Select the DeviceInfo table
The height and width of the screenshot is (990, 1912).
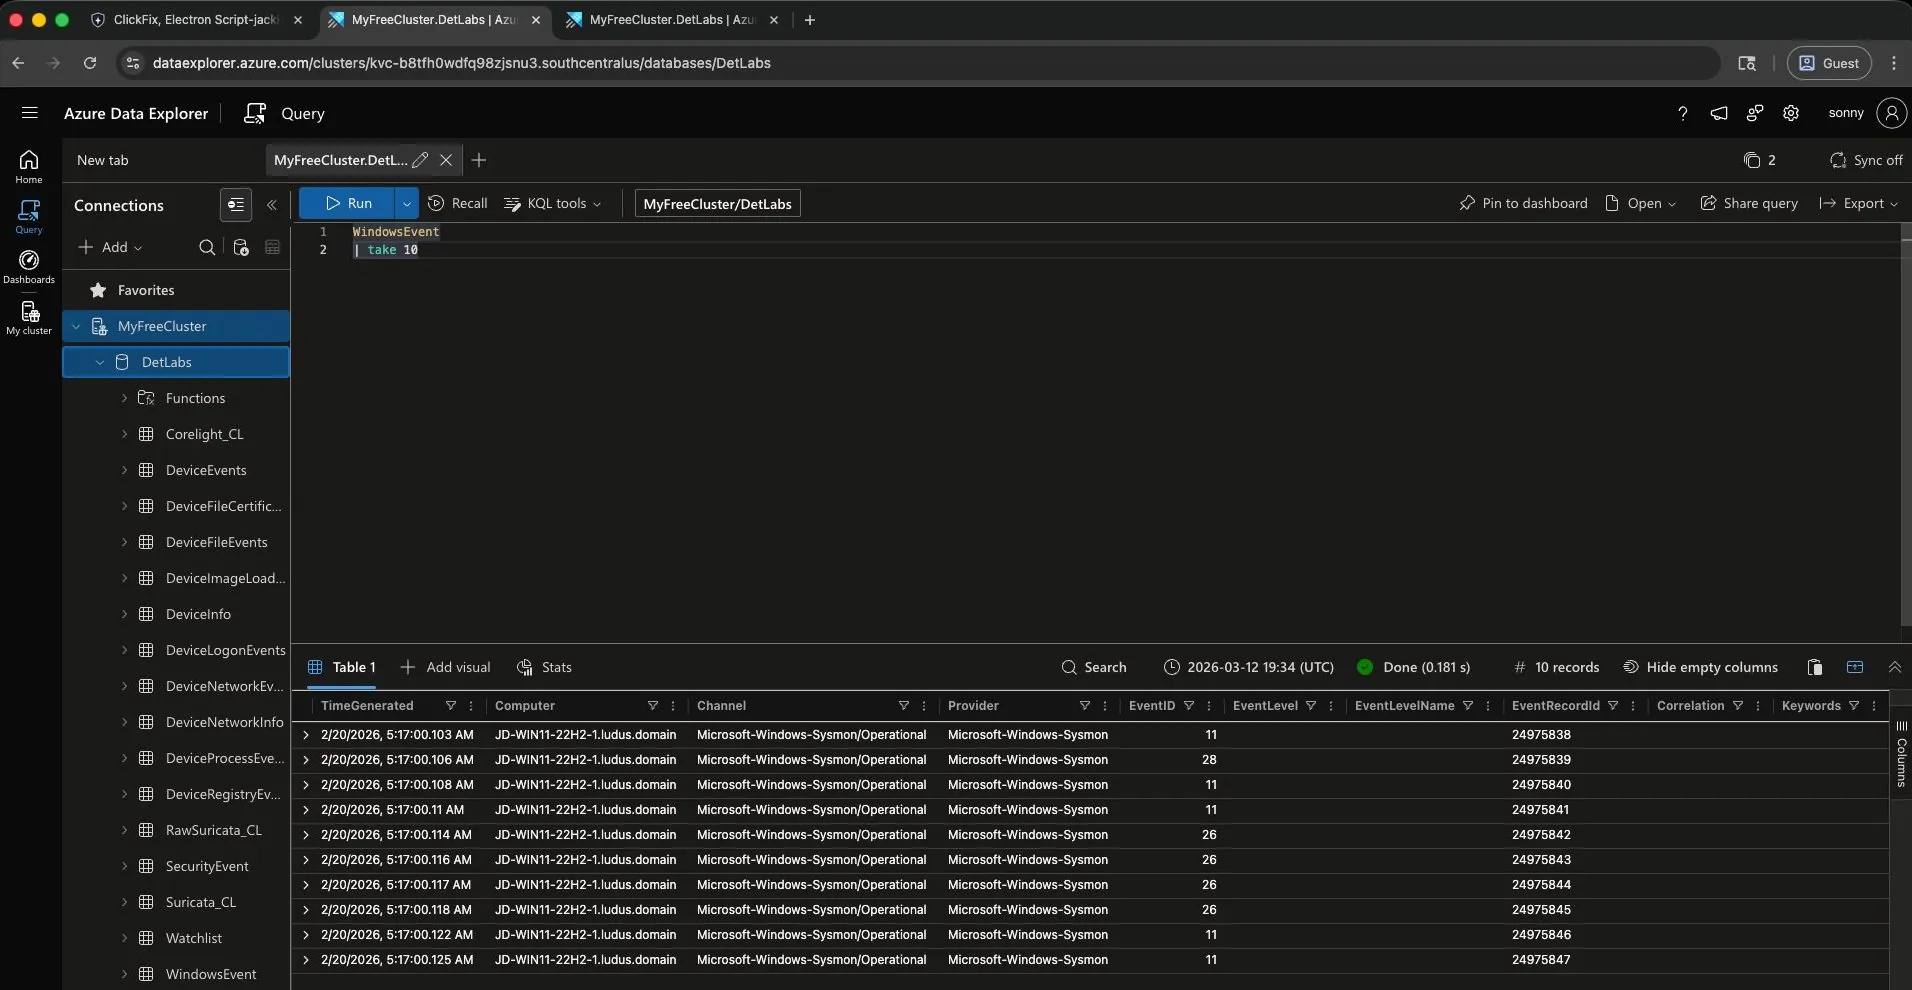tap(198, 614)
